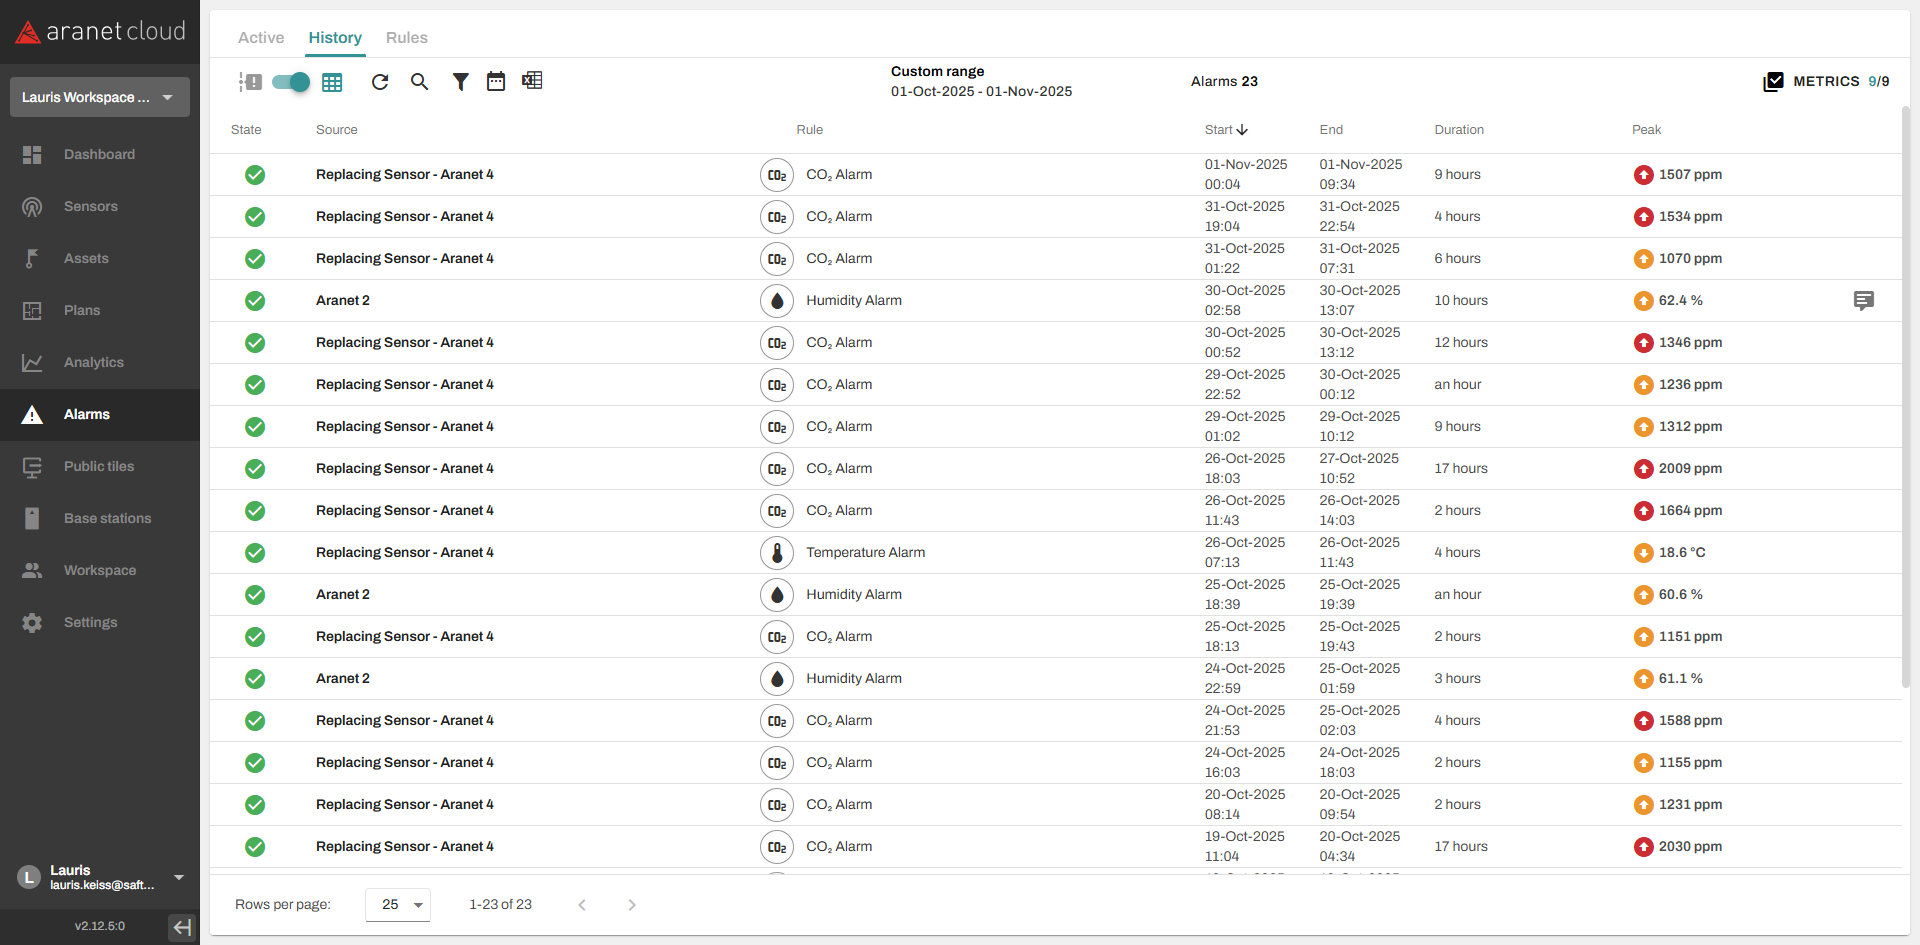Viewport: 1920px width, 945px height.
Task: Select the table grid view icon
Action: tap(332, 82)
